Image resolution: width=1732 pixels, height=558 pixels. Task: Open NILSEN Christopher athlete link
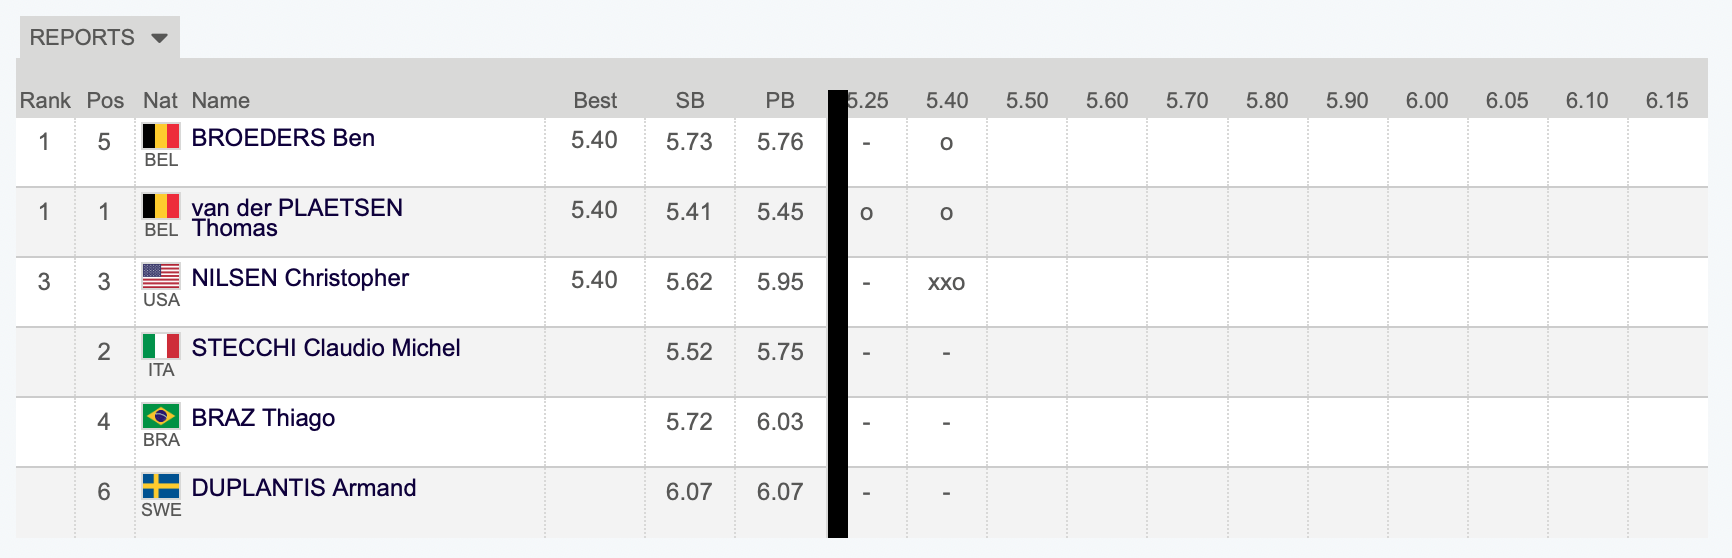[x=300, y=278]
